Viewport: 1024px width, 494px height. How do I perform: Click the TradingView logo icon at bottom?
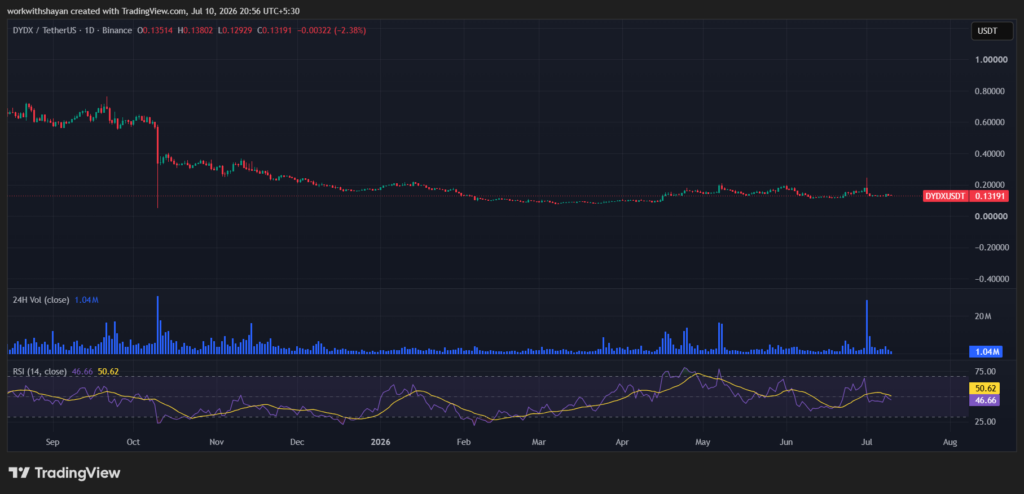(x=19, y=472)
